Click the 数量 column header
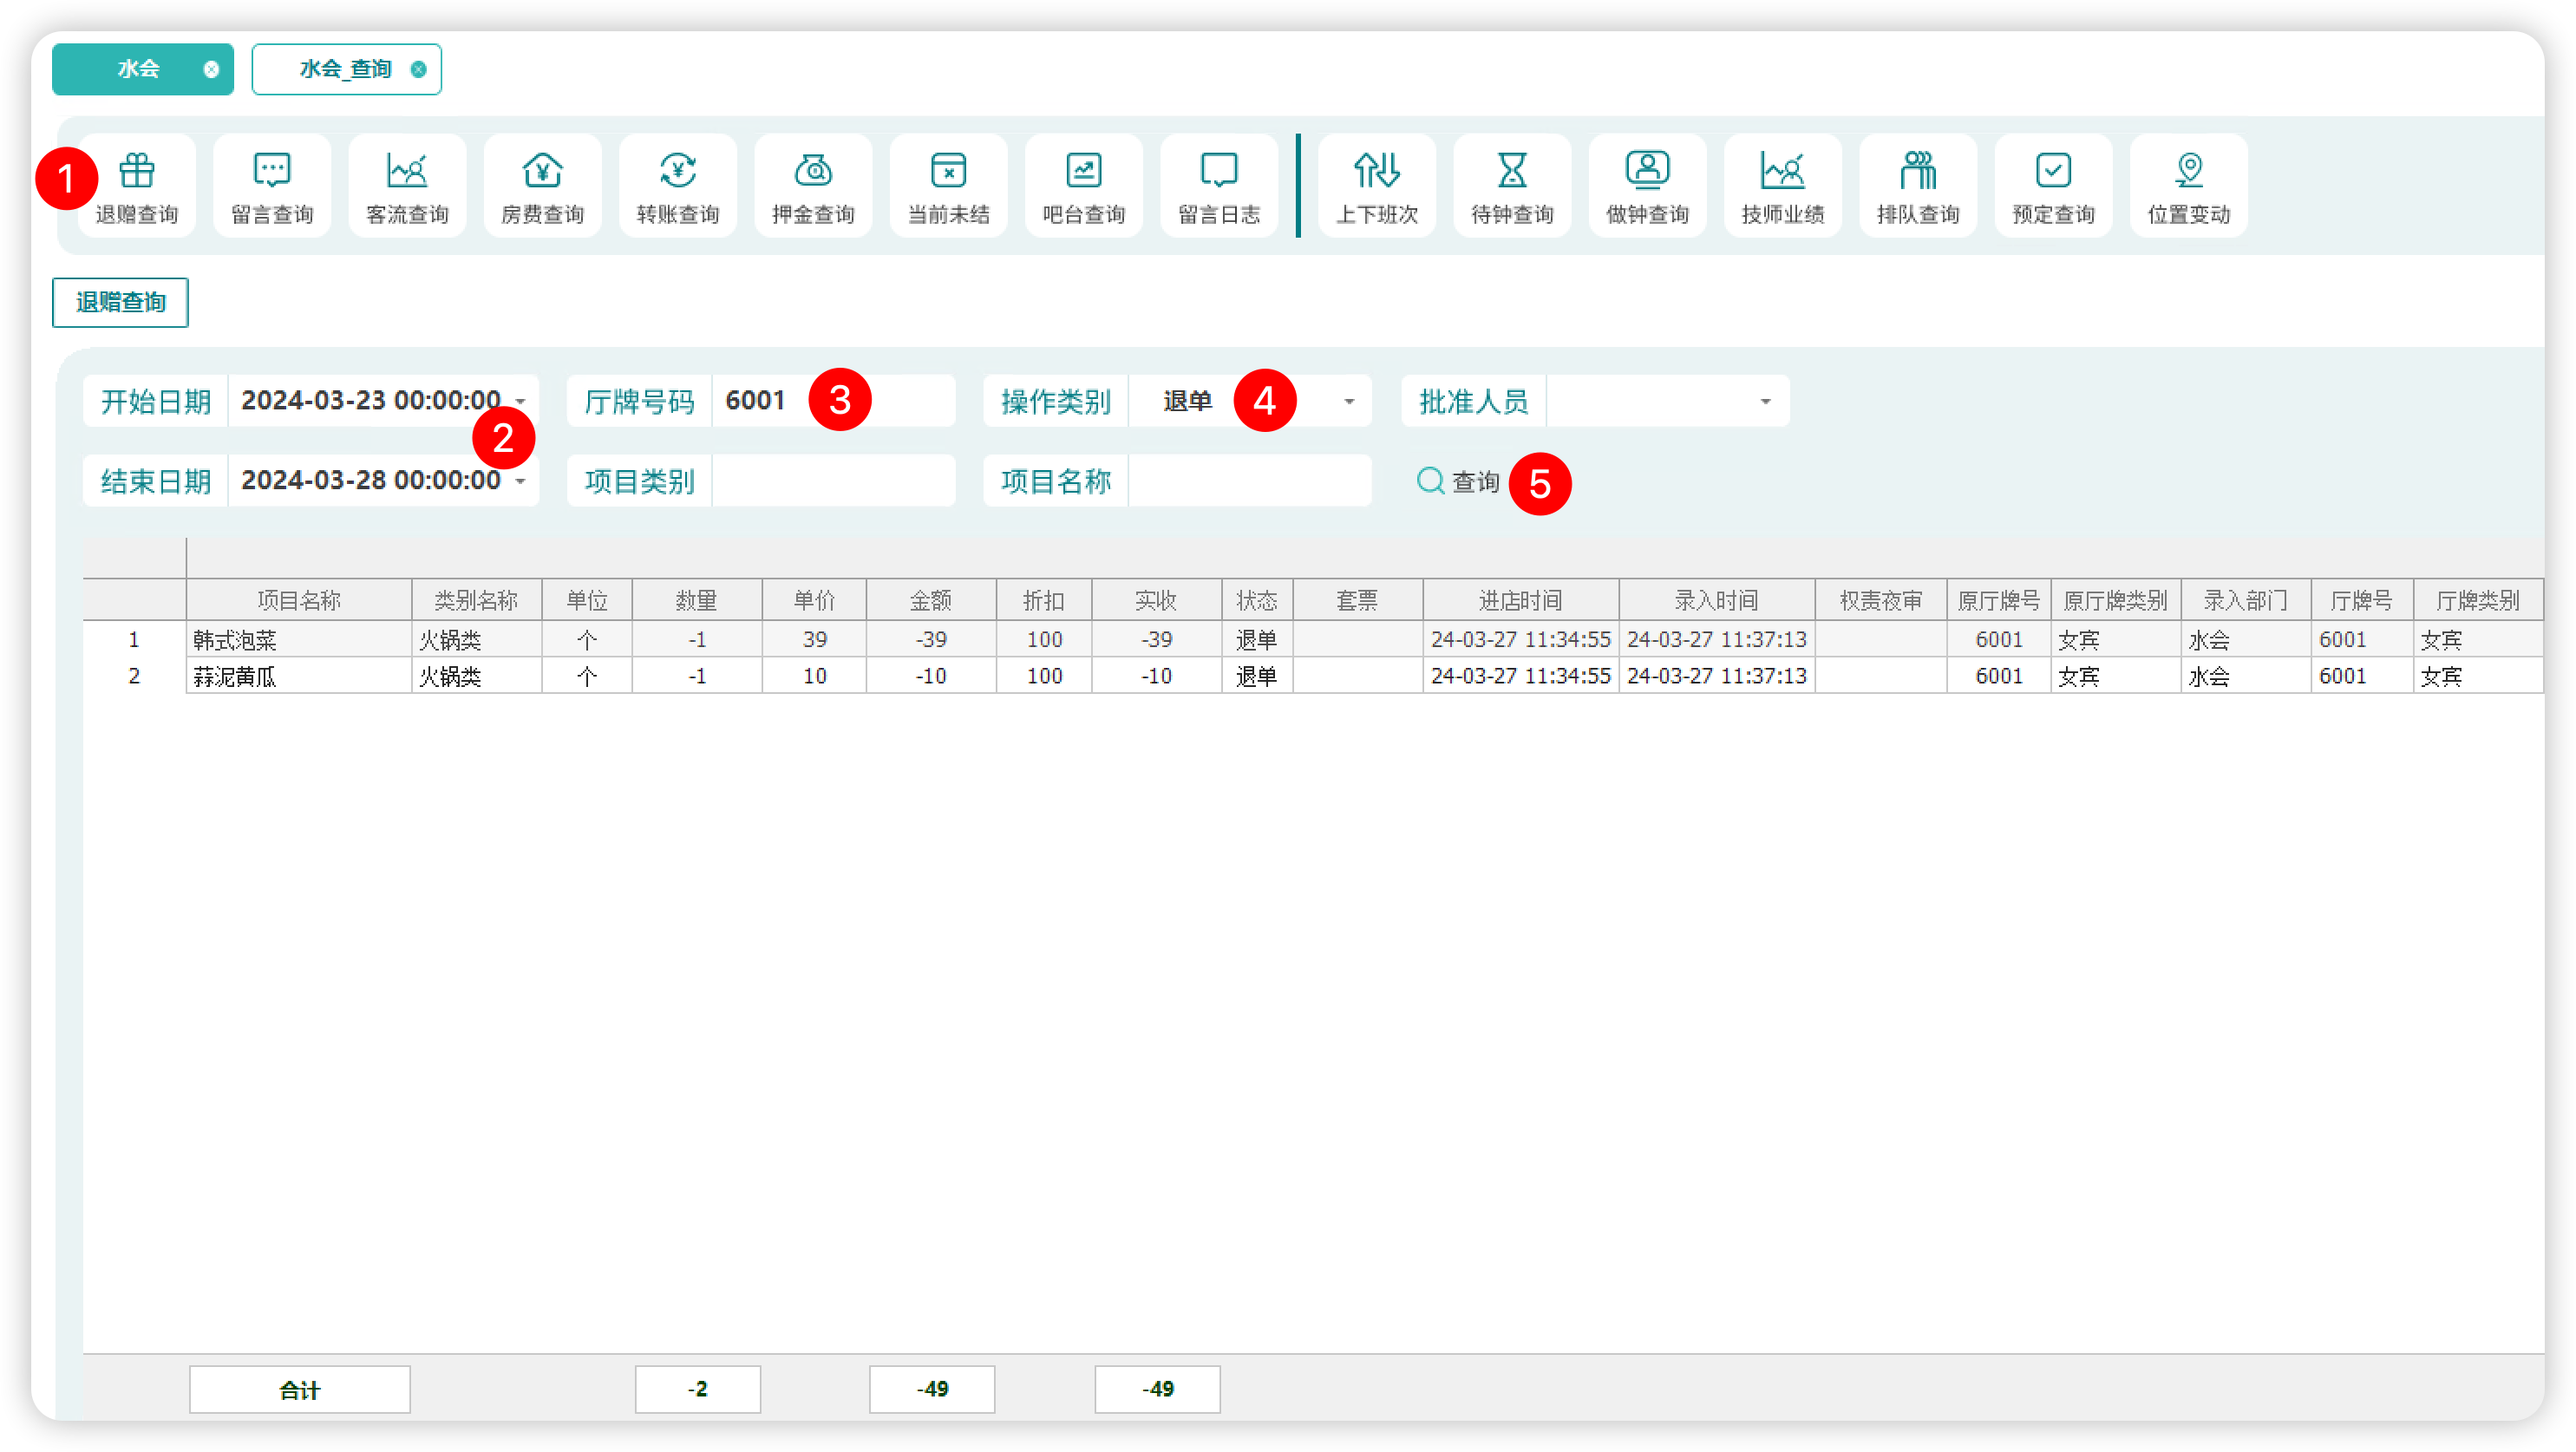This screenshot has width=2576, height=1452. [x=697, y=600]
